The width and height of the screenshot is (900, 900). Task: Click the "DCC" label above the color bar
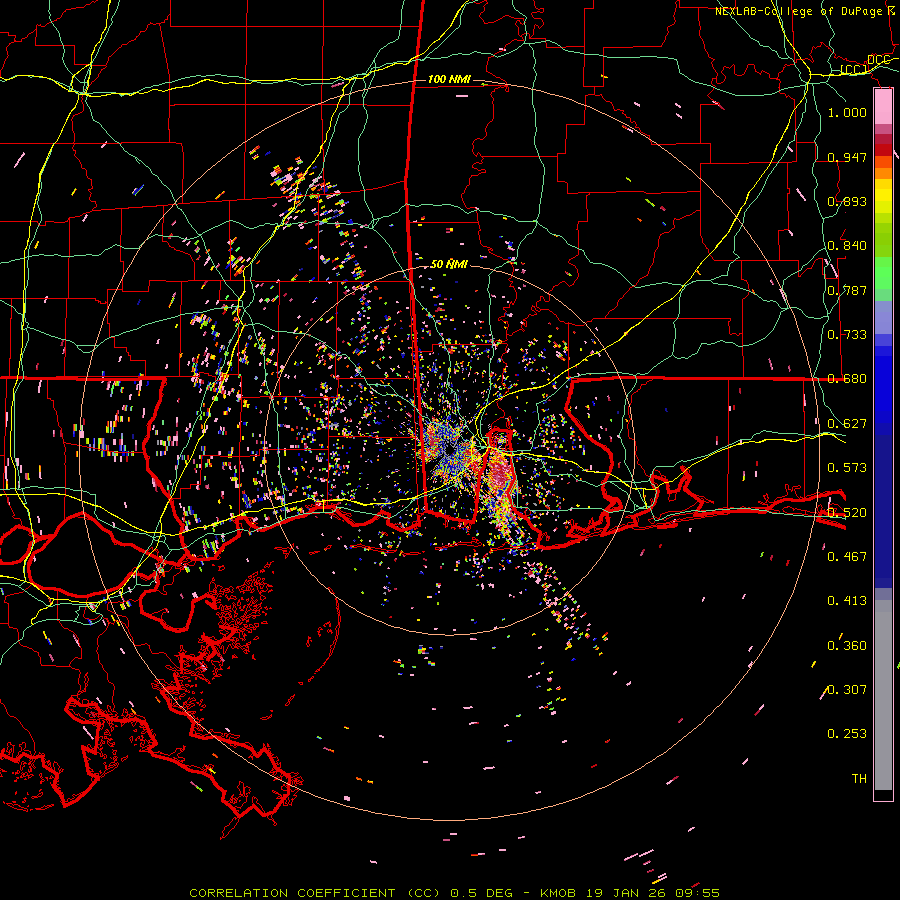point(878,60)
